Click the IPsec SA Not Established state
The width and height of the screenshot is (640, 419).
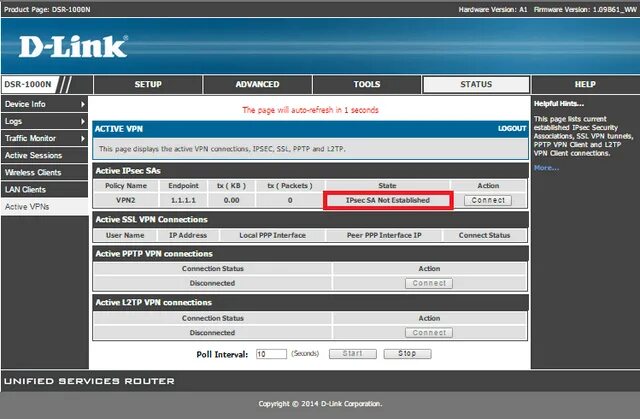388,200
